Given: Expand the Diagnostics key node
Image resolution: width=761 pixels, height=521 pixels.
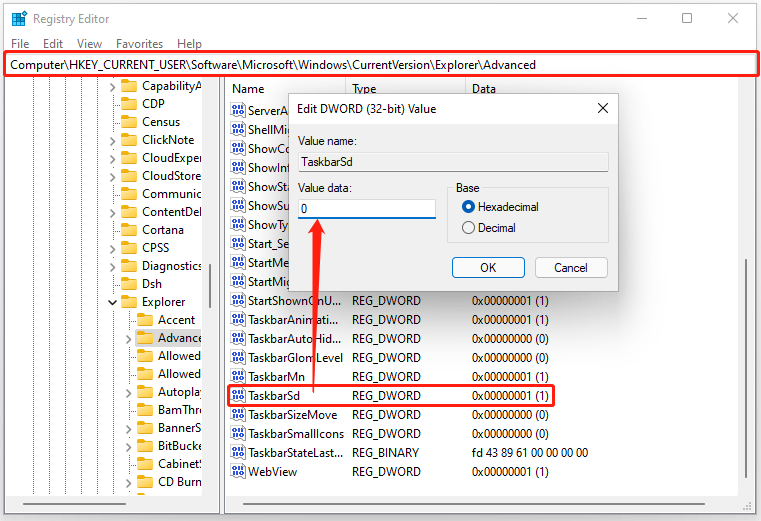Looking at the screenshot, I should pyautogui.click(x=113, y=267).
